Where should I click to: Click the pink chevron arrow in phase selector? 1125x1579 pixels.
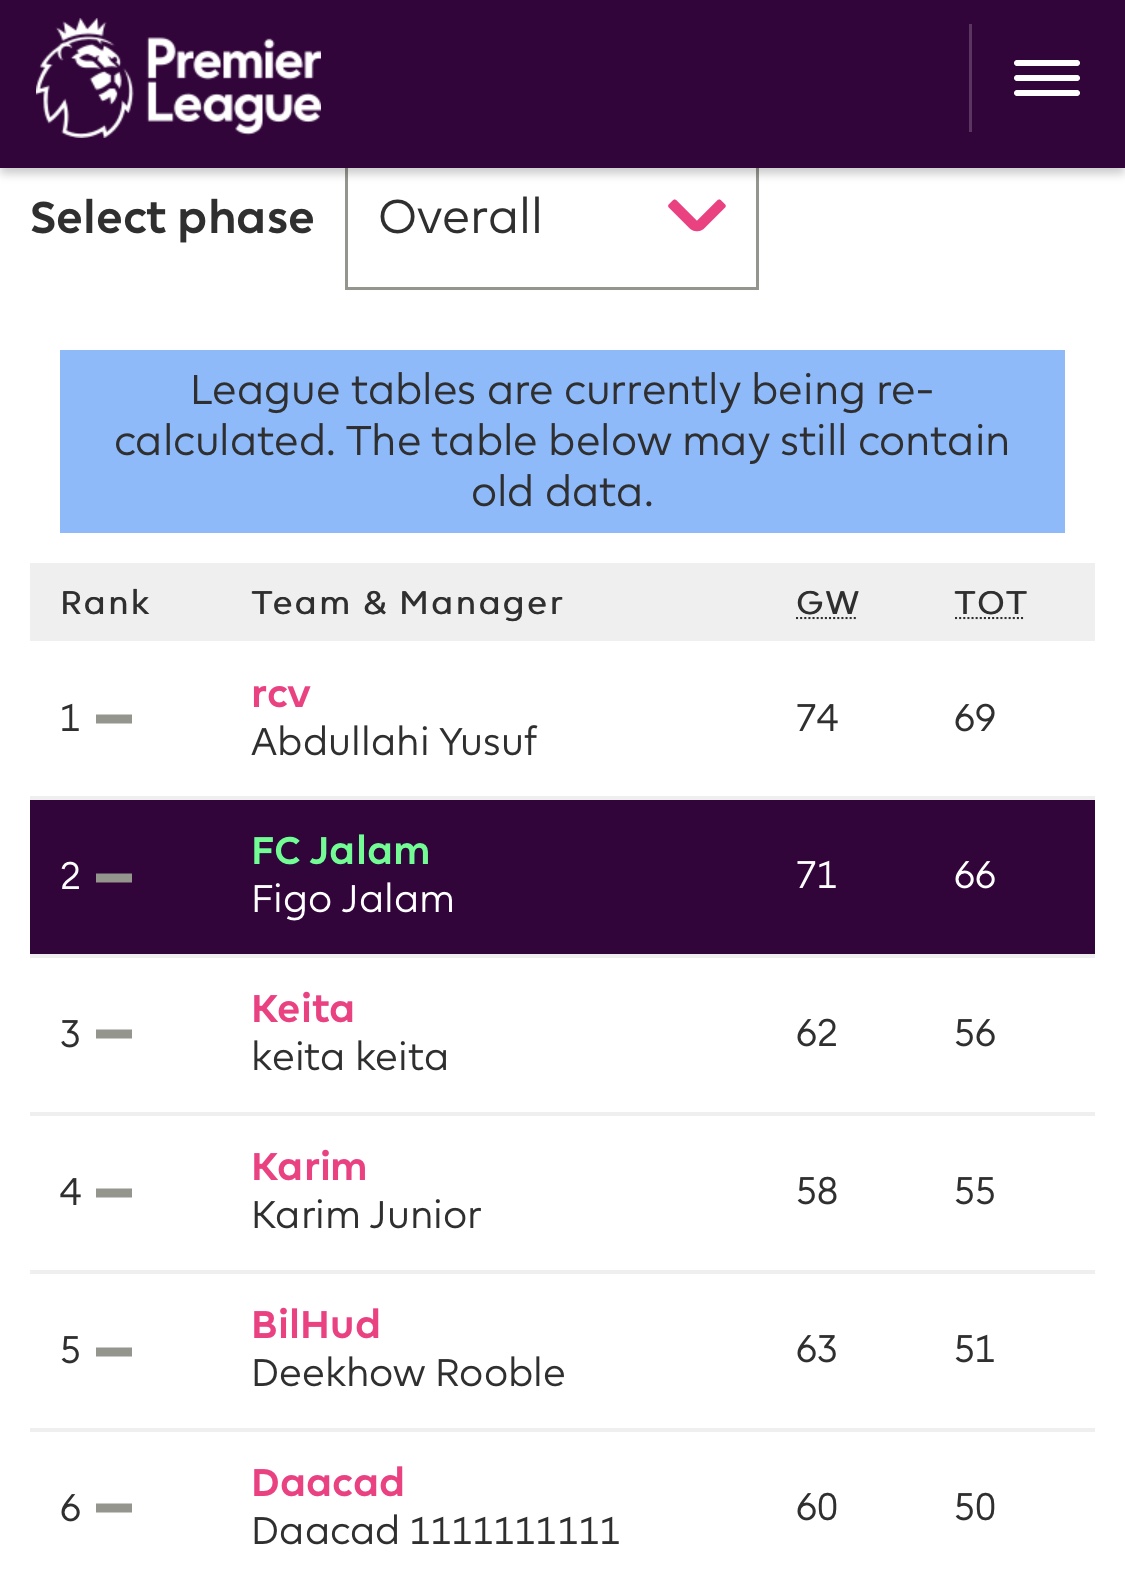pos(696,215)
